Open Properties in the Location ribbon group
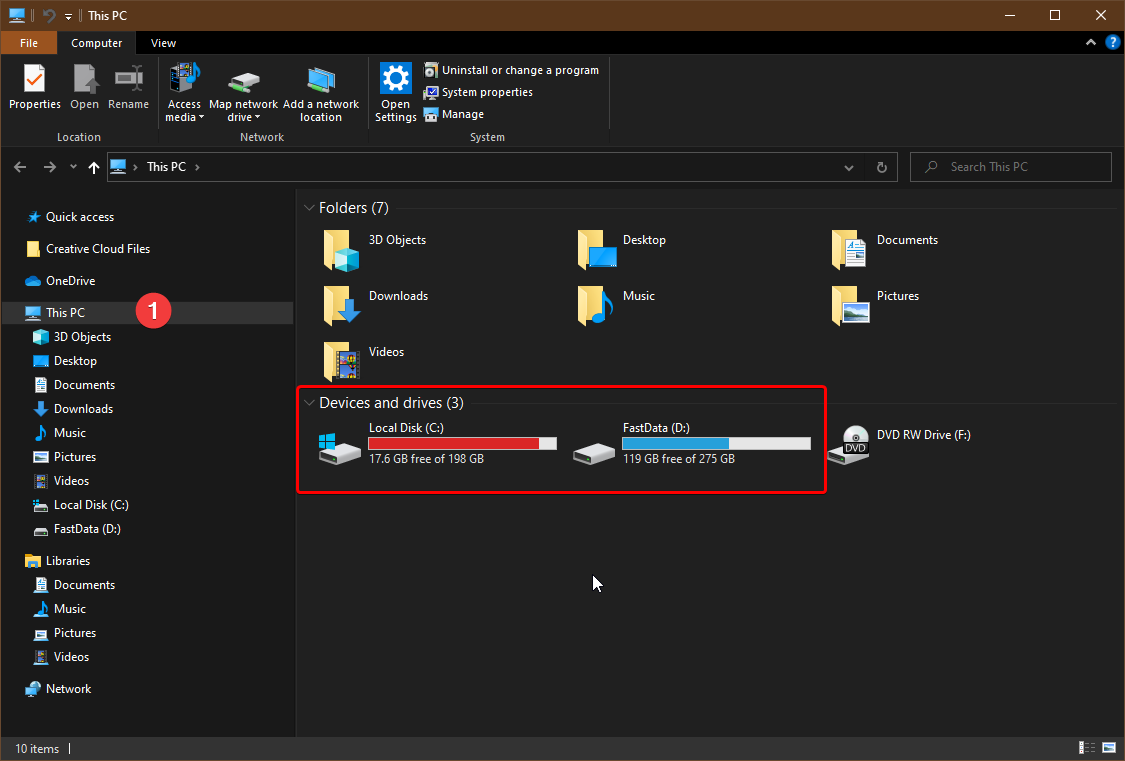Screen dimensions: 1125x761 tap(34, 87)
